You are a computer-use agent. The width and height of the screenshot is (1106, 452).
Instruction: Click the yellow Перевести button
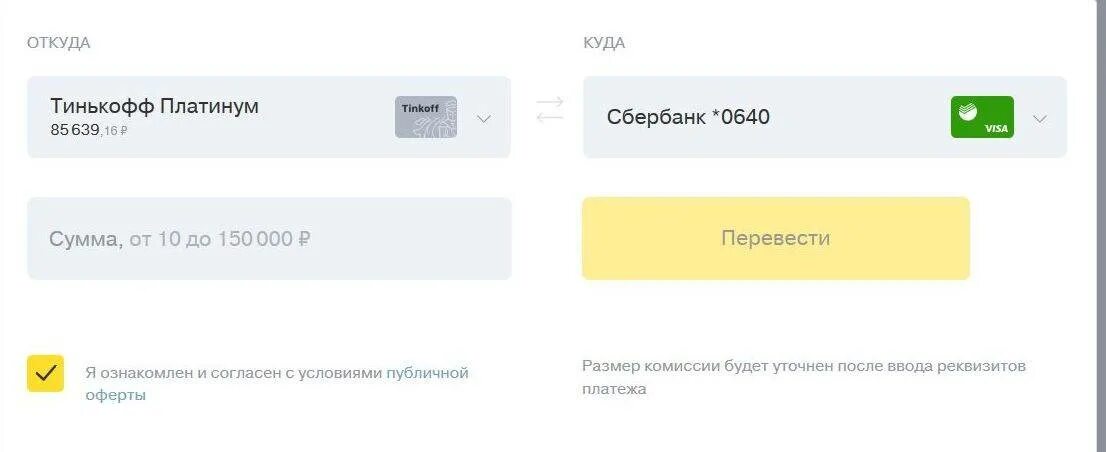point(776,238)
